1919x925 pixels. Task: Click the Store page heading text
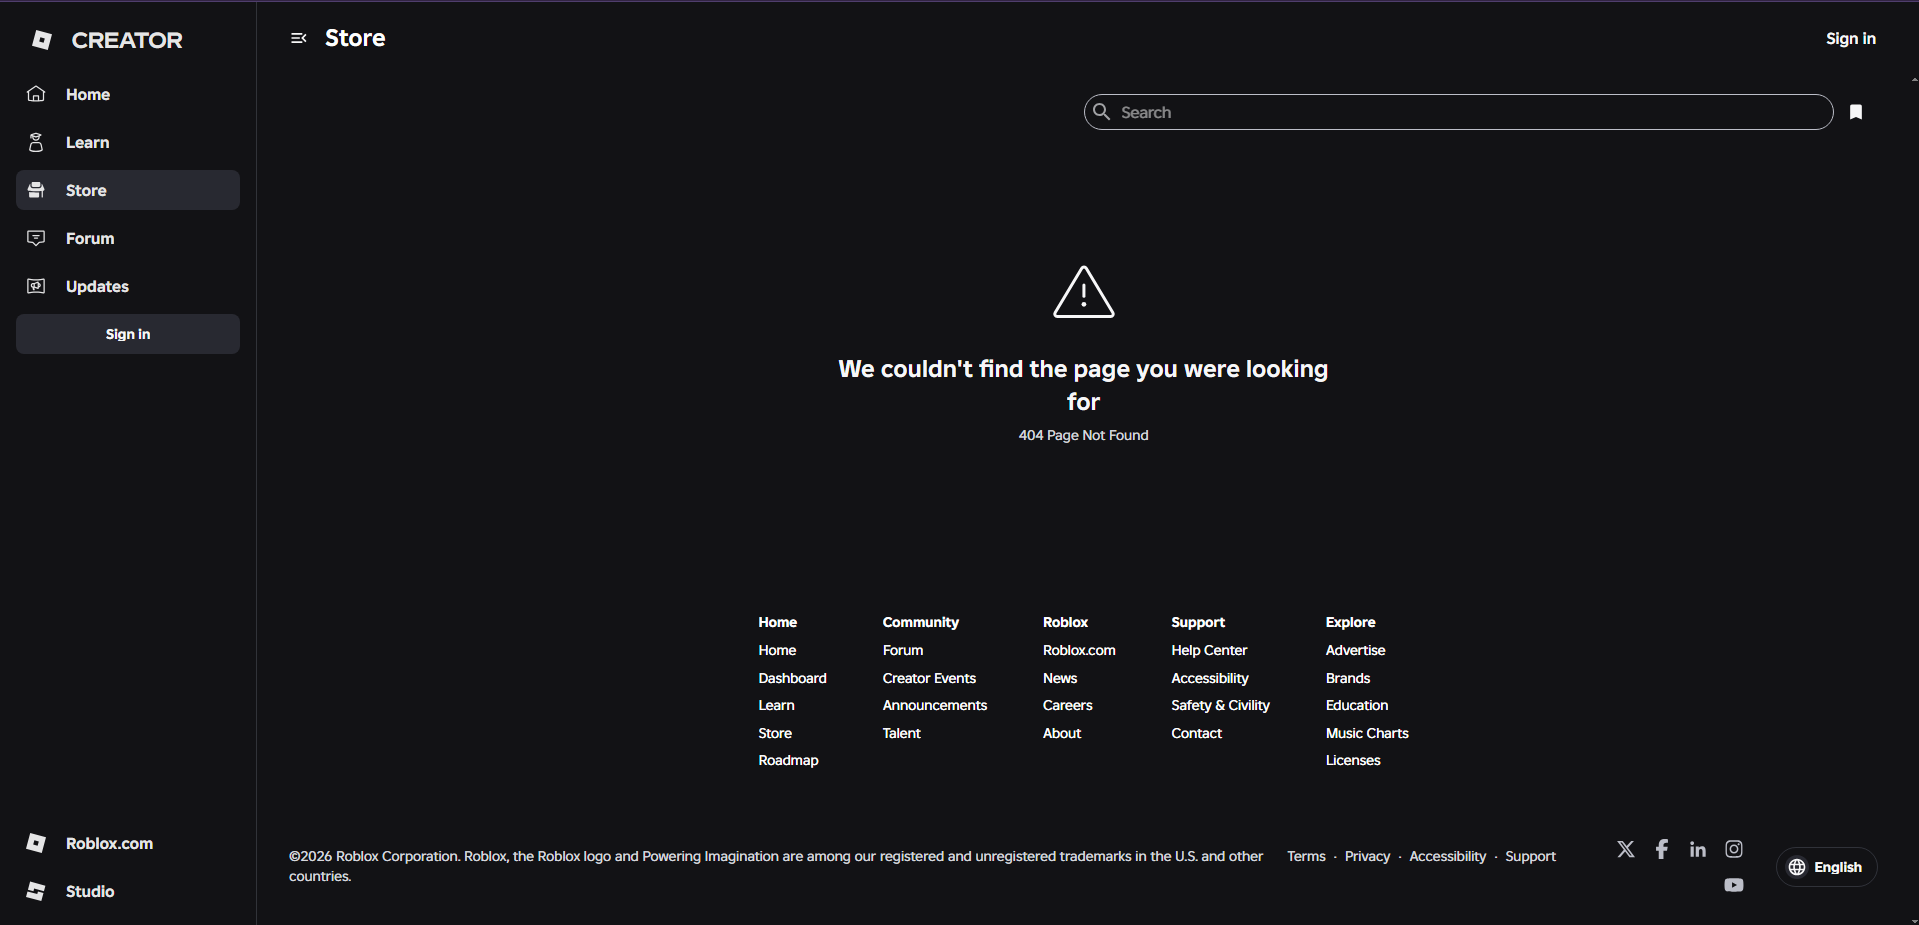coord(355,38)
